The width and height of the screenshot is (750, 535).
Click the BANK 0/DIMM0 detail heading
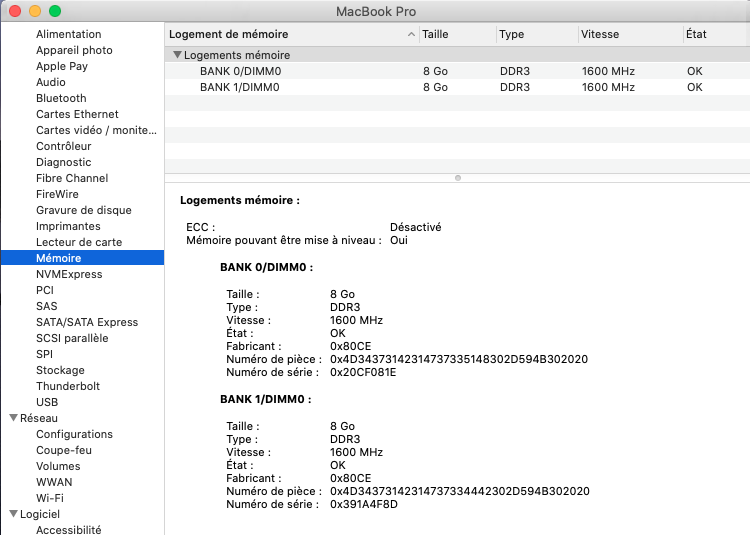[x=266, y=267]
